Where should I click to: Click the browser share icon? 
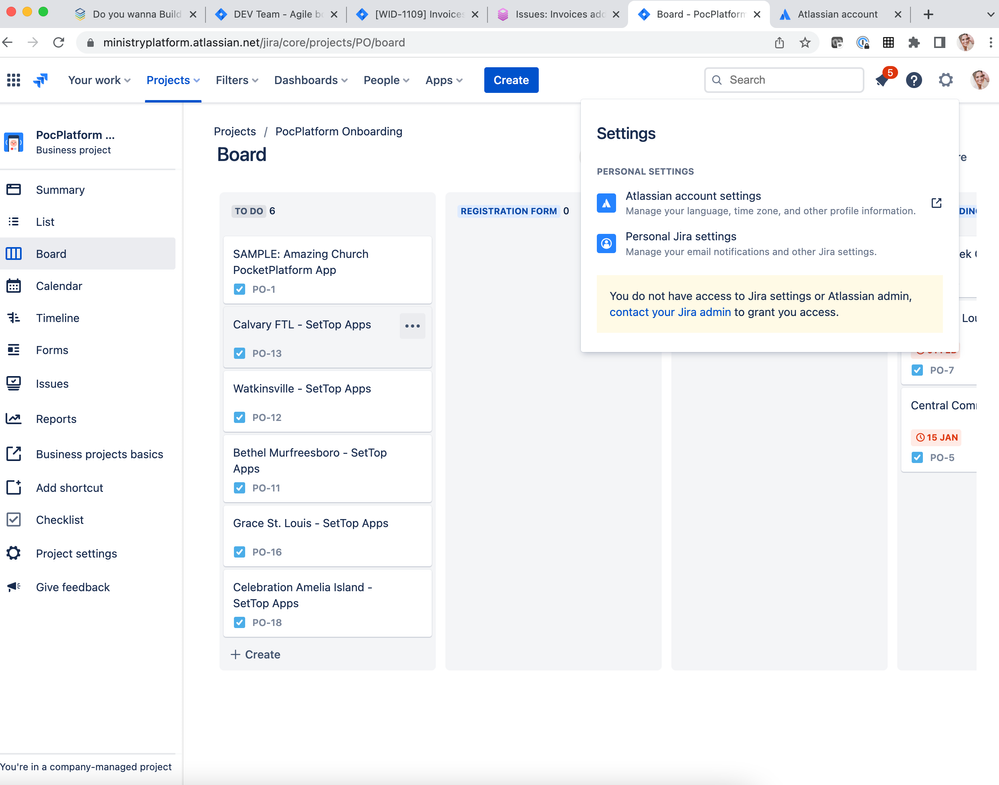[779, 42]
